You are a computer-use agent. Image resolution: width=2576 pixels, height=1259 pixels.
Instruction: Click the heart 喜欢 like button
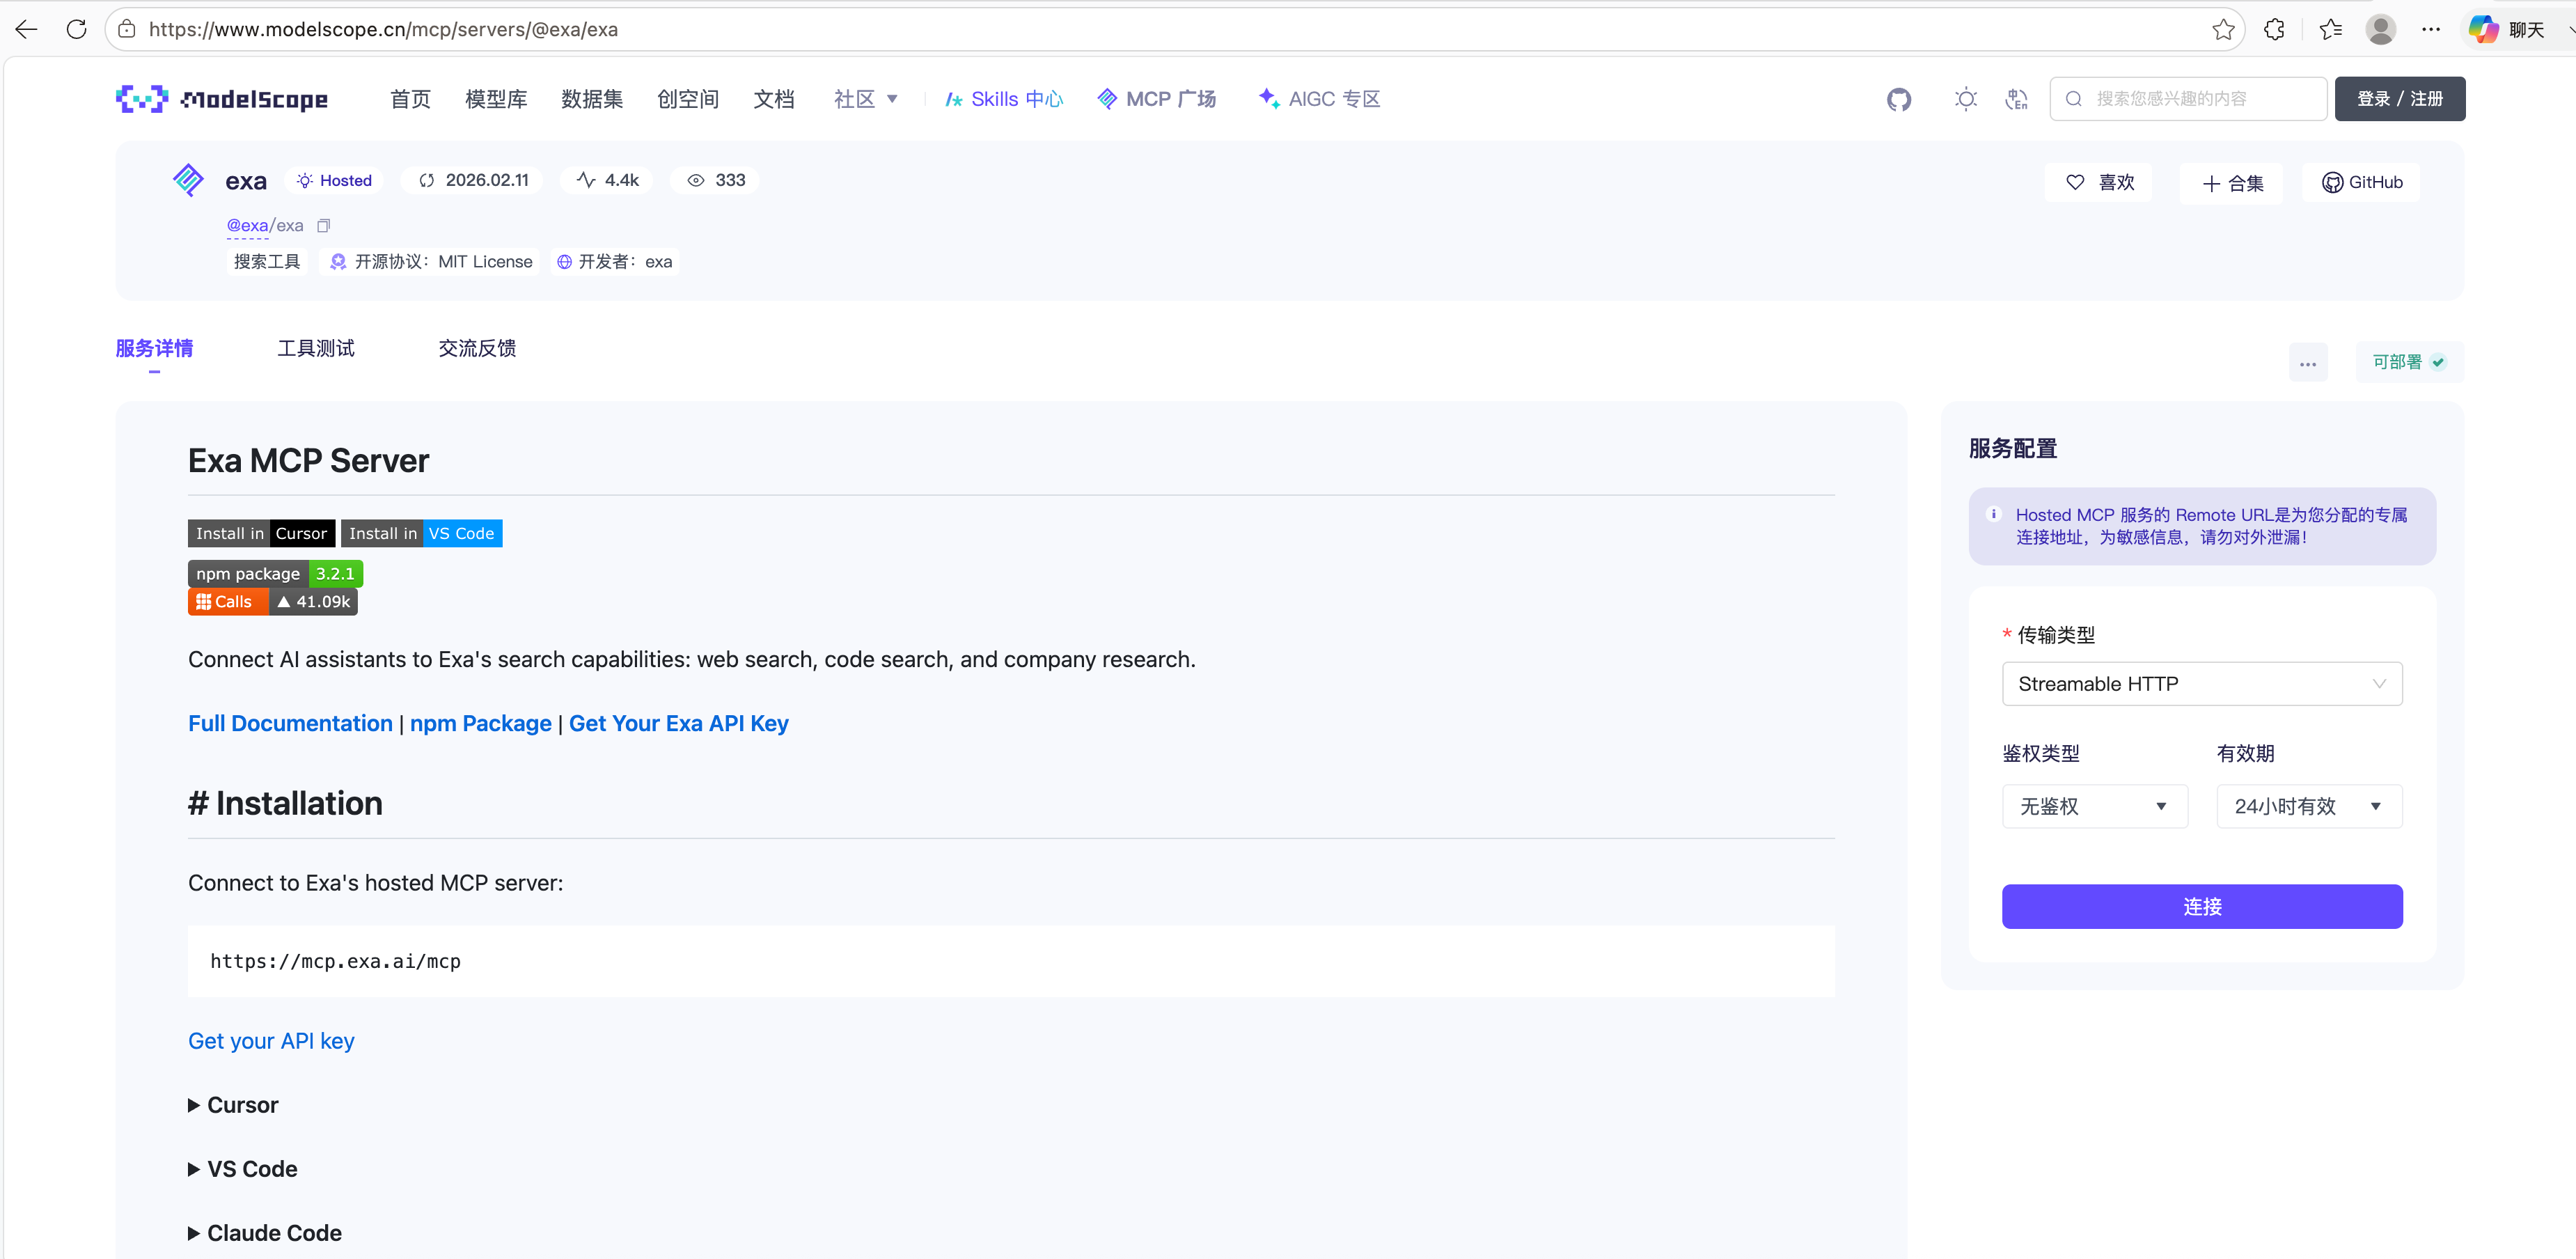pyautogui.click(x=2099, y=182)
